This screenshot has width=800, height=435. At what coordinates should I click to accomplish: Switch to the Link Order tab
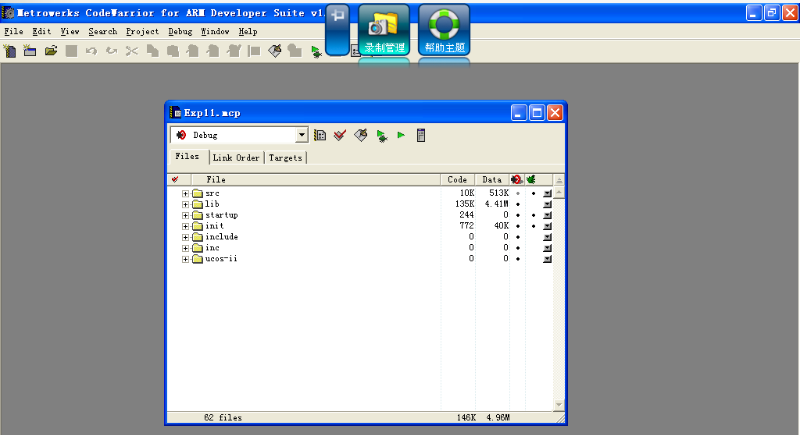pos(236,158)
